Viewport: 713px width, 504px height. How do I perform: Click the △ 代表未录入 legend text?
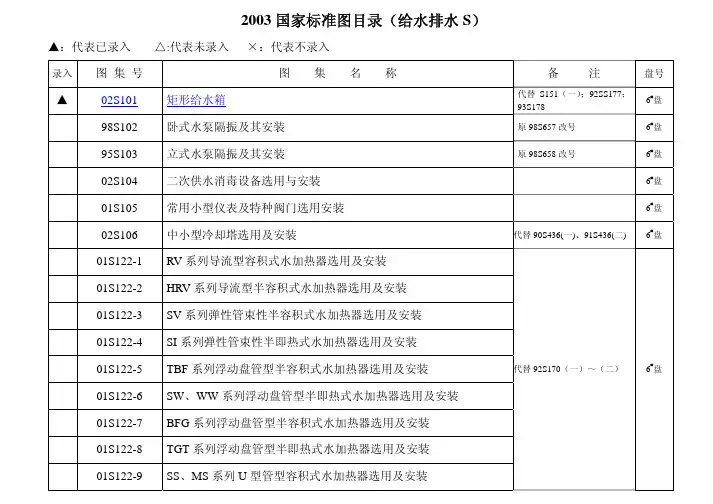pos(192,47)
